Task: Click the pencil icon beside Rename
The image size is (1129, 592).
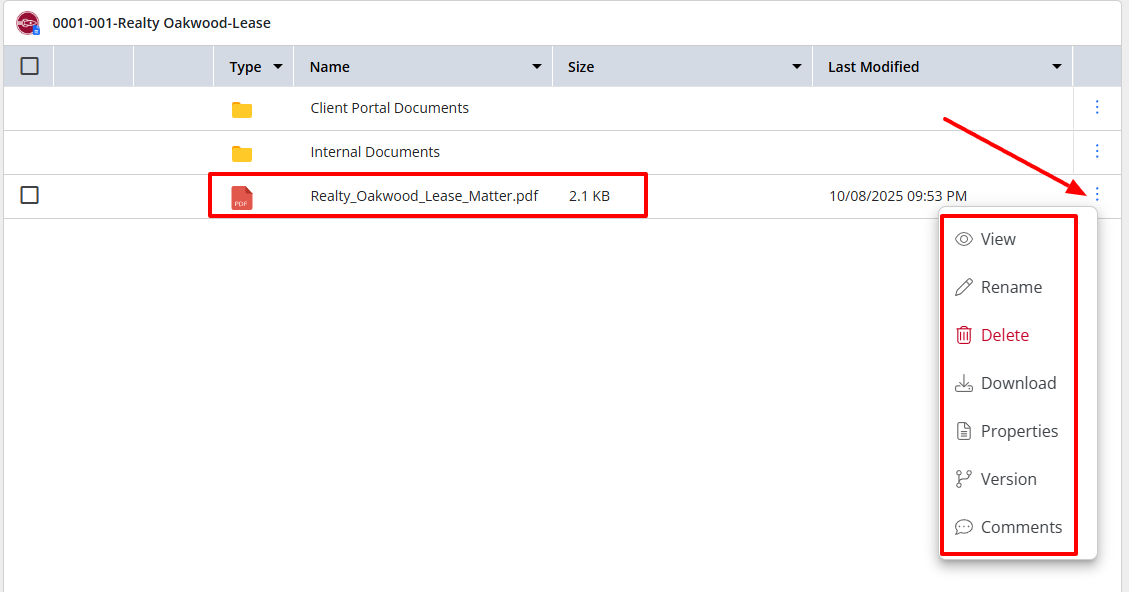Action: 964,287
